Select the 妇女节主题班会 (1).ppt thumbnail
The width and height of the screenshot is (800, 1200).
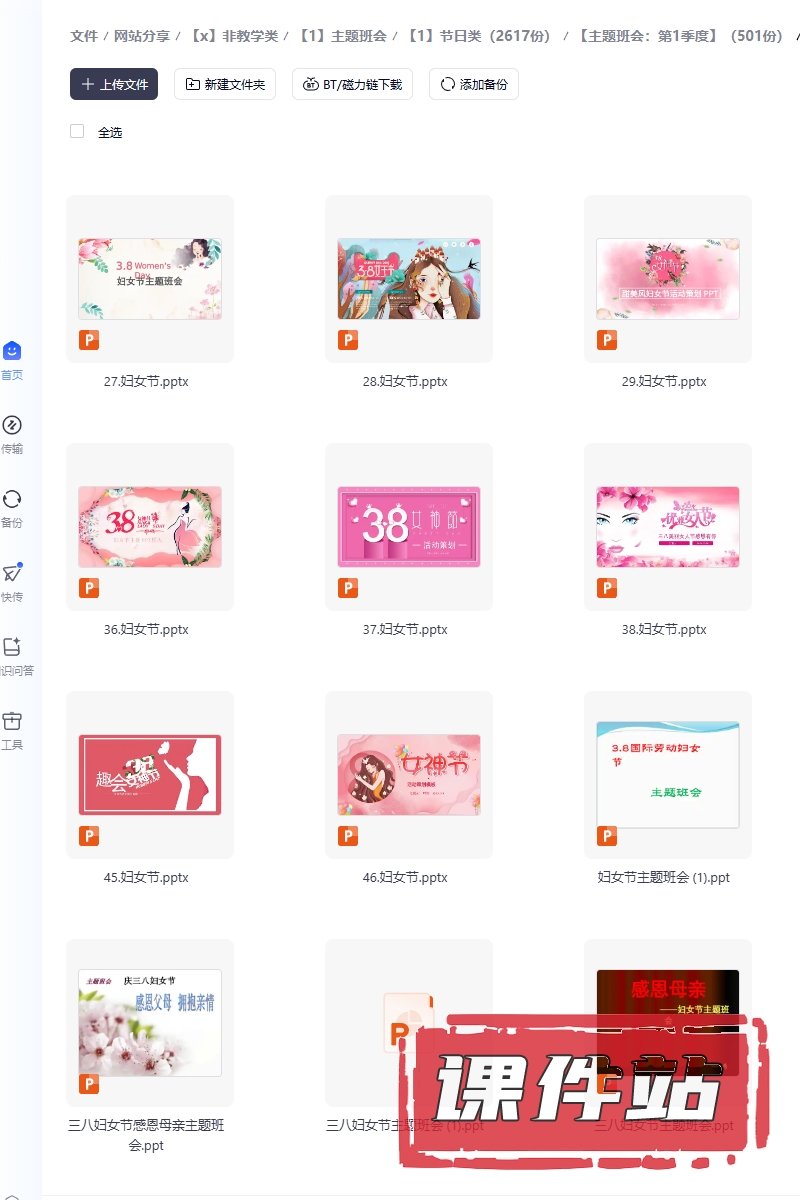click(667, 774)
